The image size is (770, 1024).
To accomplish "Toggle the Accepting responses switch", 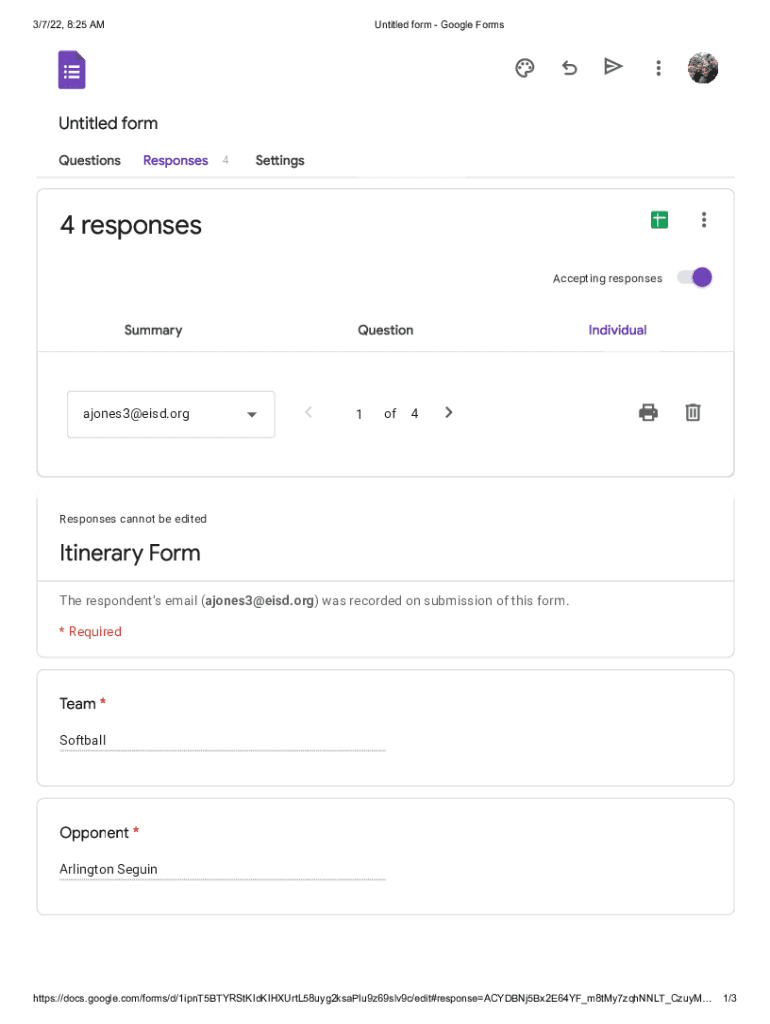I will pos(695,278).
